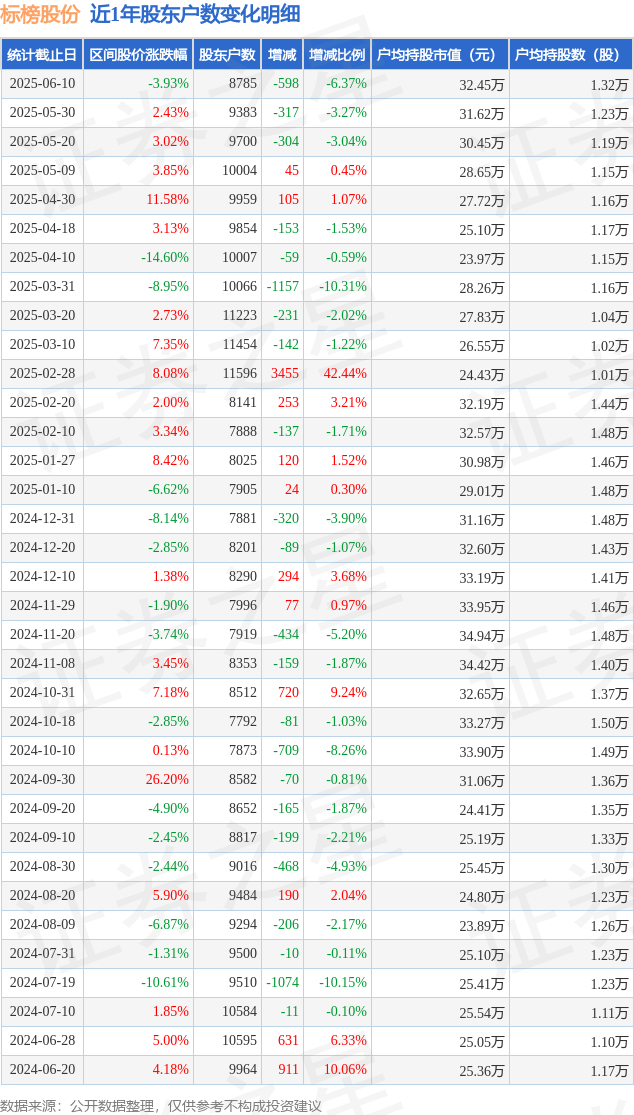The height and width of the screenshot is (1115, 634).
Task: Click the 户均持股数（股） header
Action: coord(571,54)
